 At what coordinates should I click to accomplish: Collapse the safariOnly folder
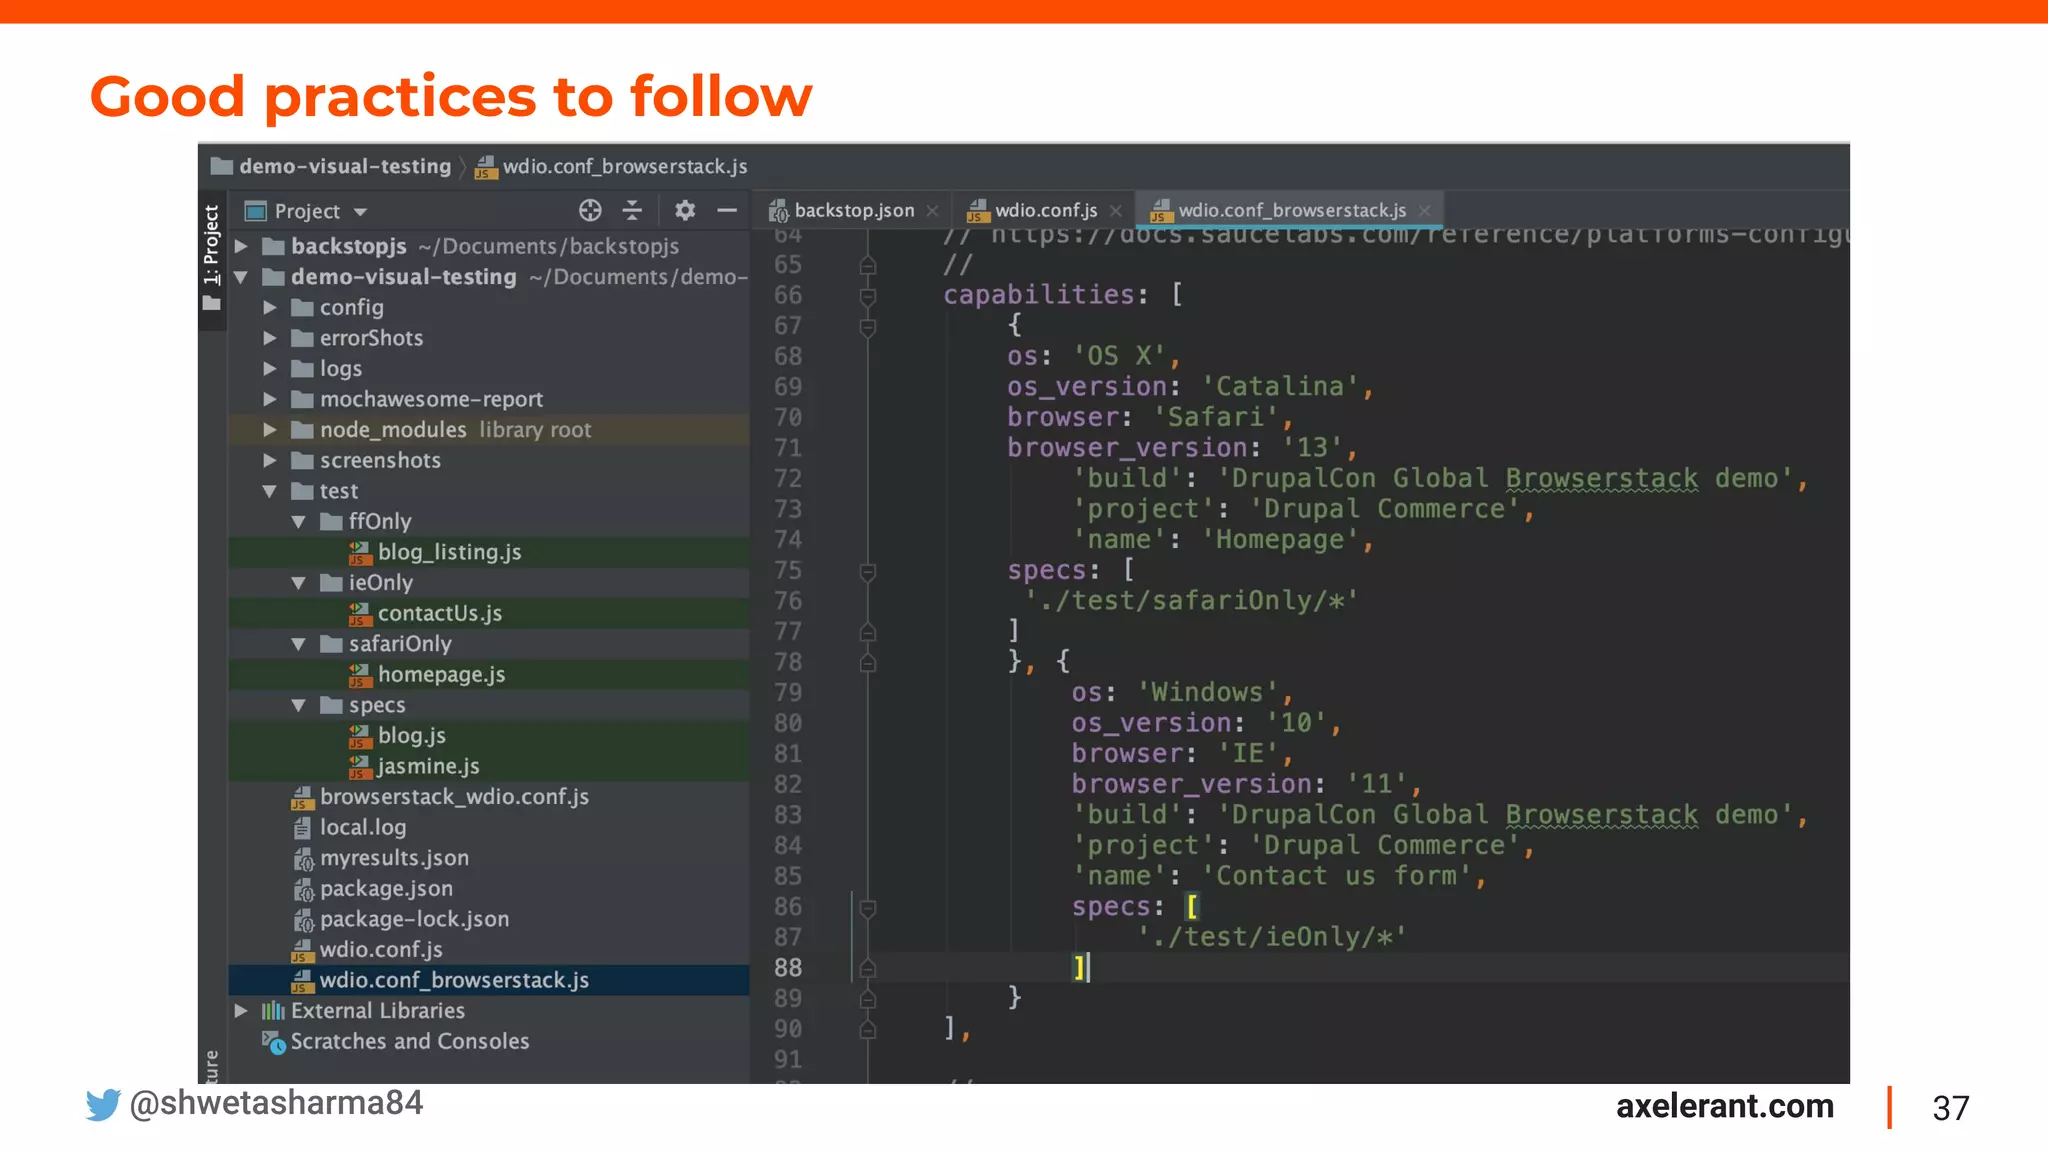pos(298,645)
